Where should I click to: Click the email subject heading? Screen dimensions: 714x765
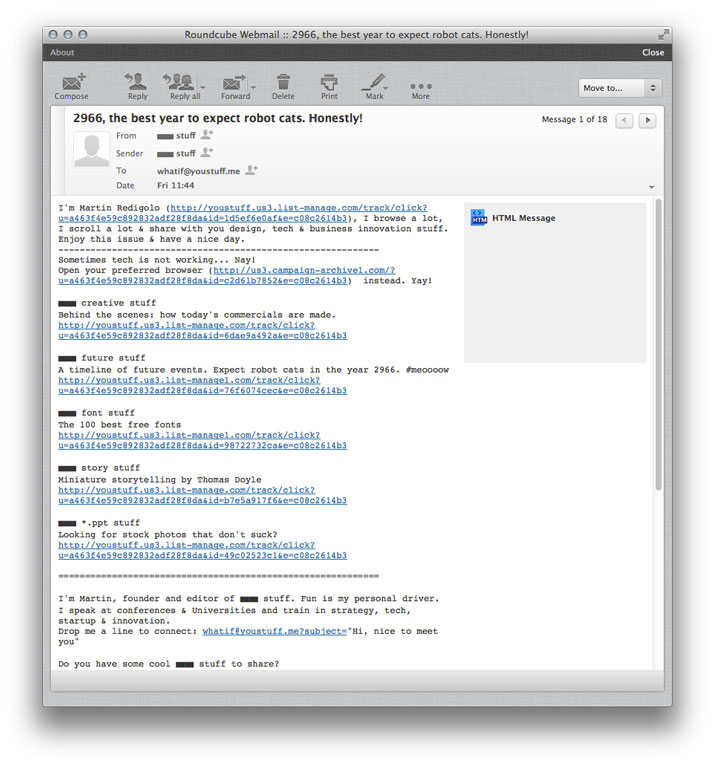click(218, 118)
